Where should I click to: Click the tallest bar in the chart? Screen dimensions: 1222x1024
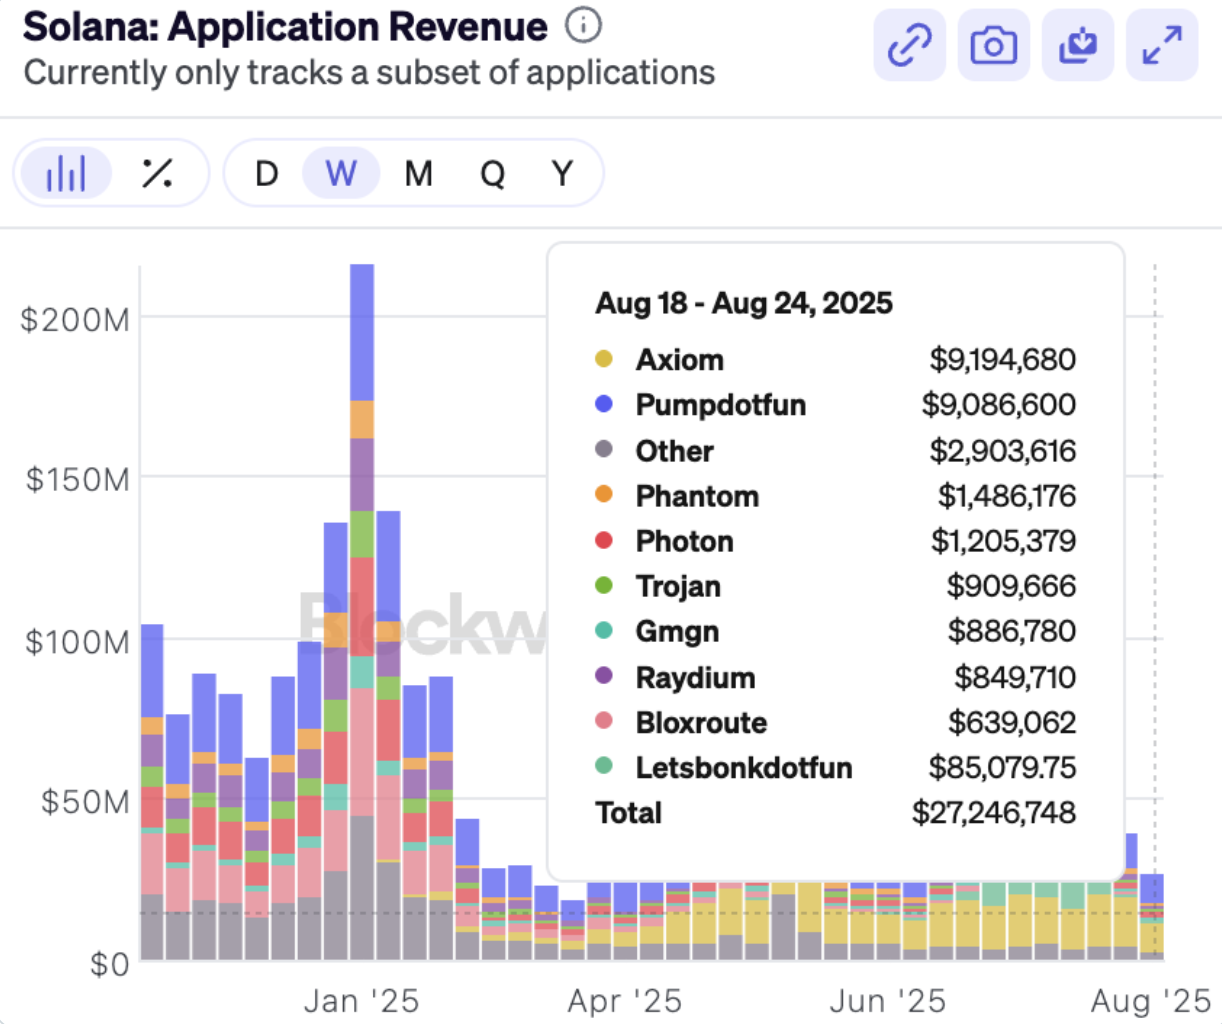point(362,612)
